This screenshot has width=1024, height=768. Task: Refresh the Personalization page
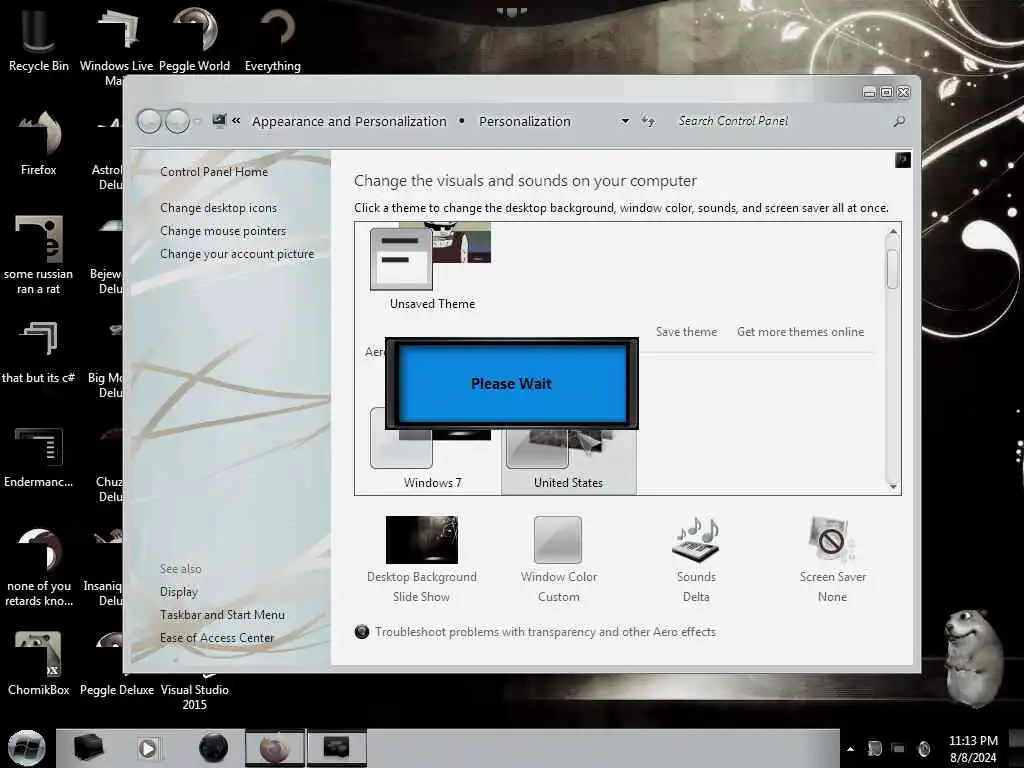pos(648,121)
